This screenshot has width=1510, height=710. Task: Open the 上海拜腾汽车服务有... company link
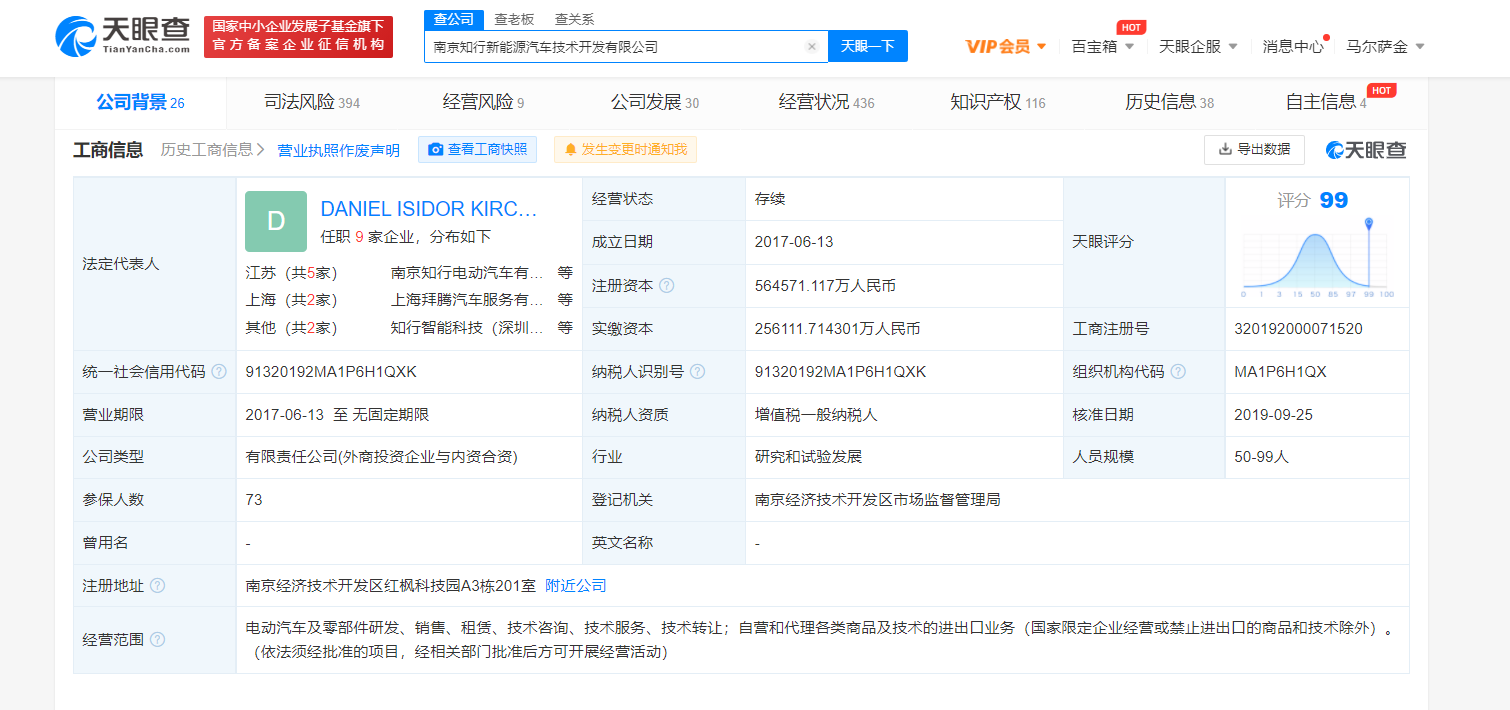coord(467,300)
